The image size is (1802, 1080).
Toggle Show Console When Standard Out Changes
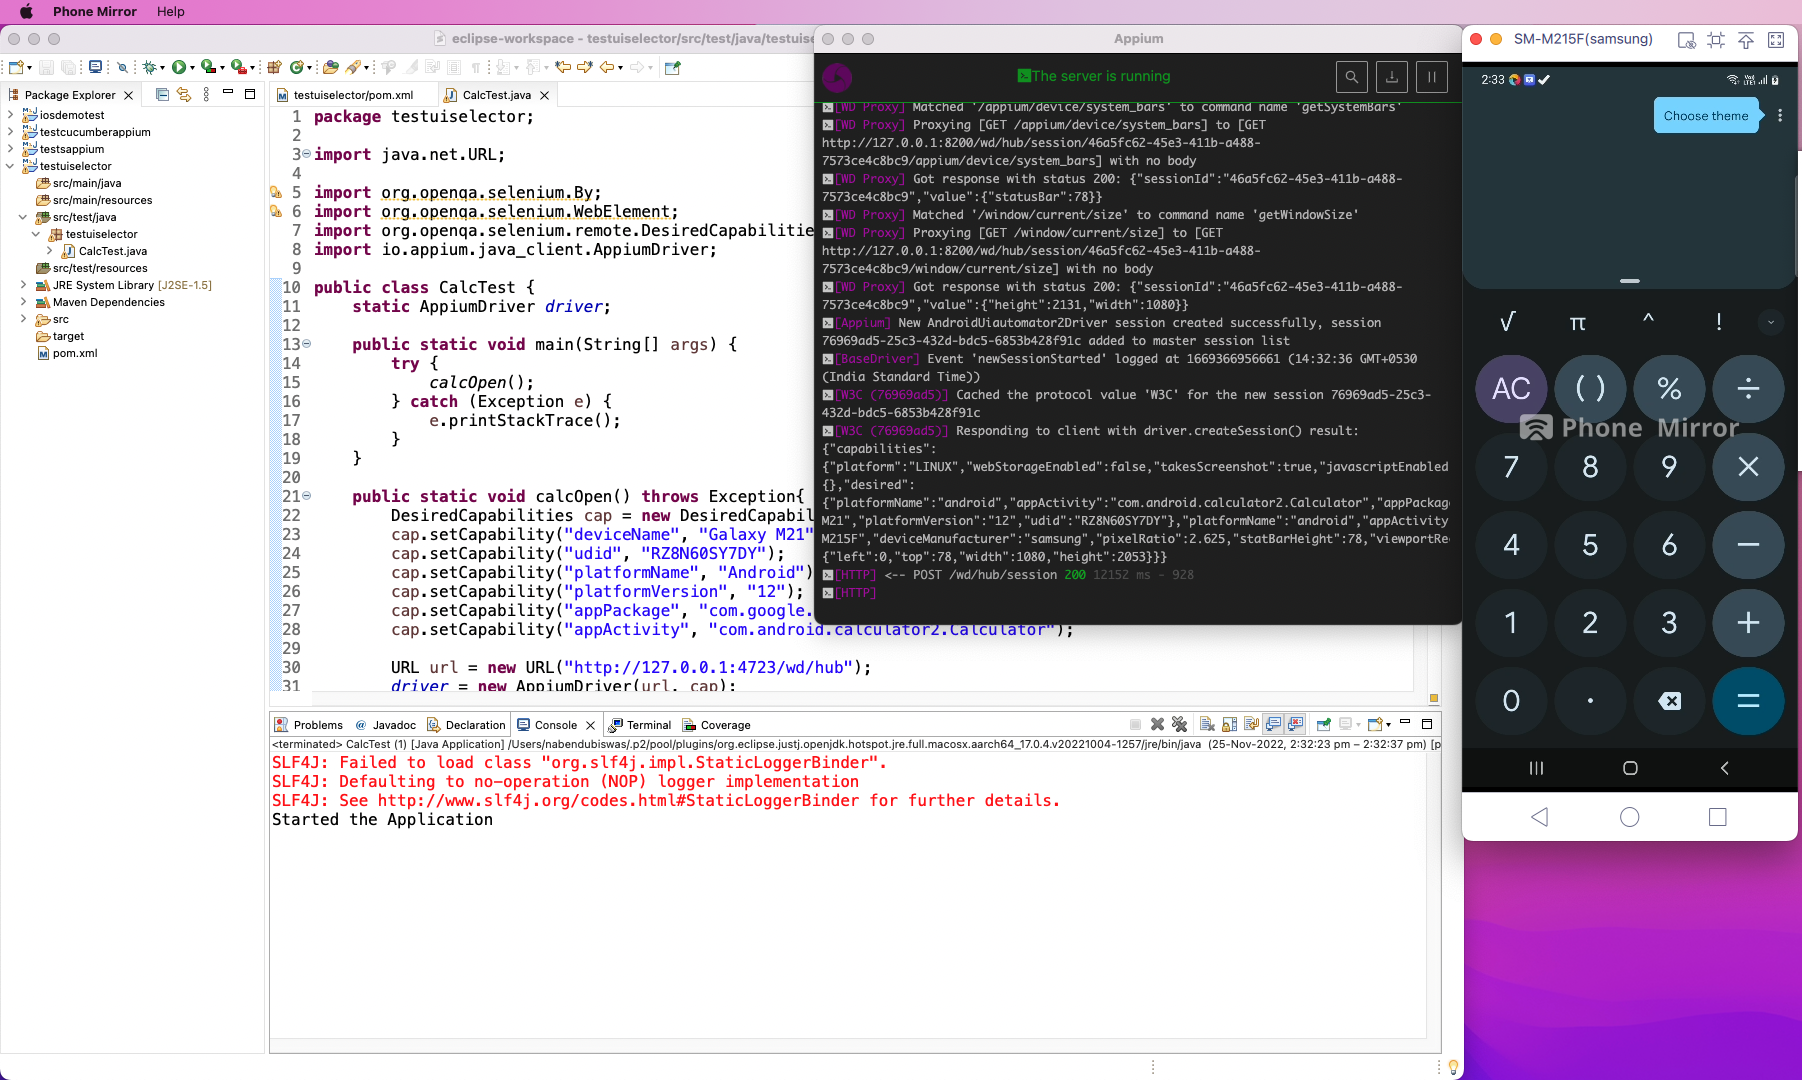[x=1273, y=724]
